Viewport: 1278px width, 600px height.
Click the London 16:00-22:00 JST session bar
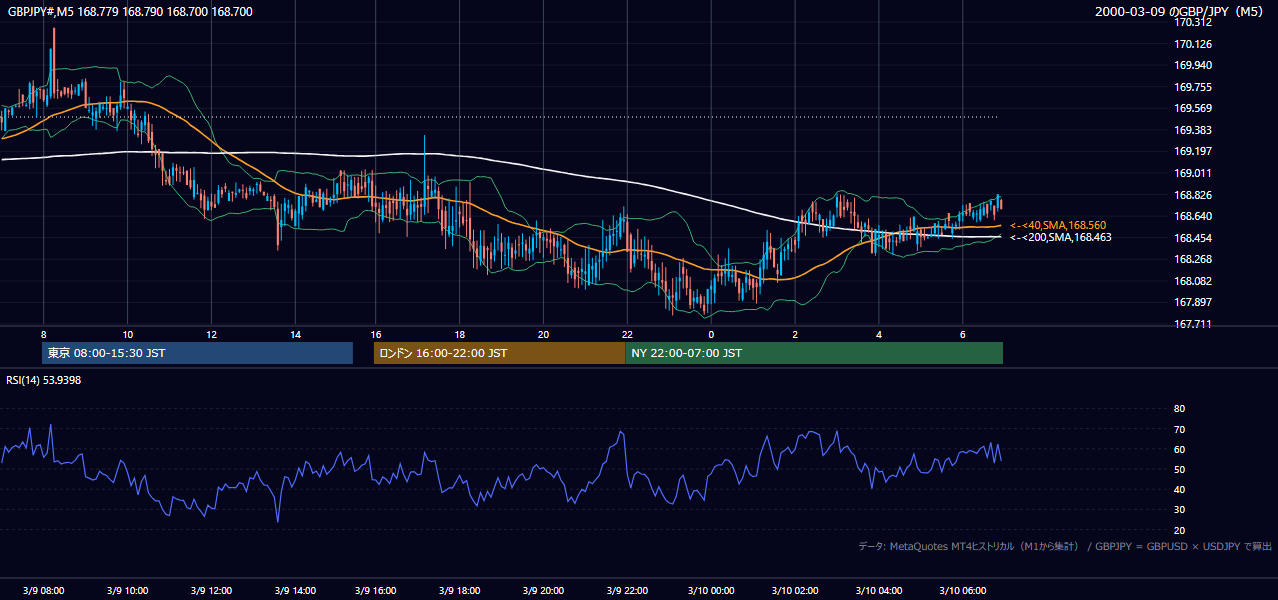pyautogui.click(x=499, y=353)
